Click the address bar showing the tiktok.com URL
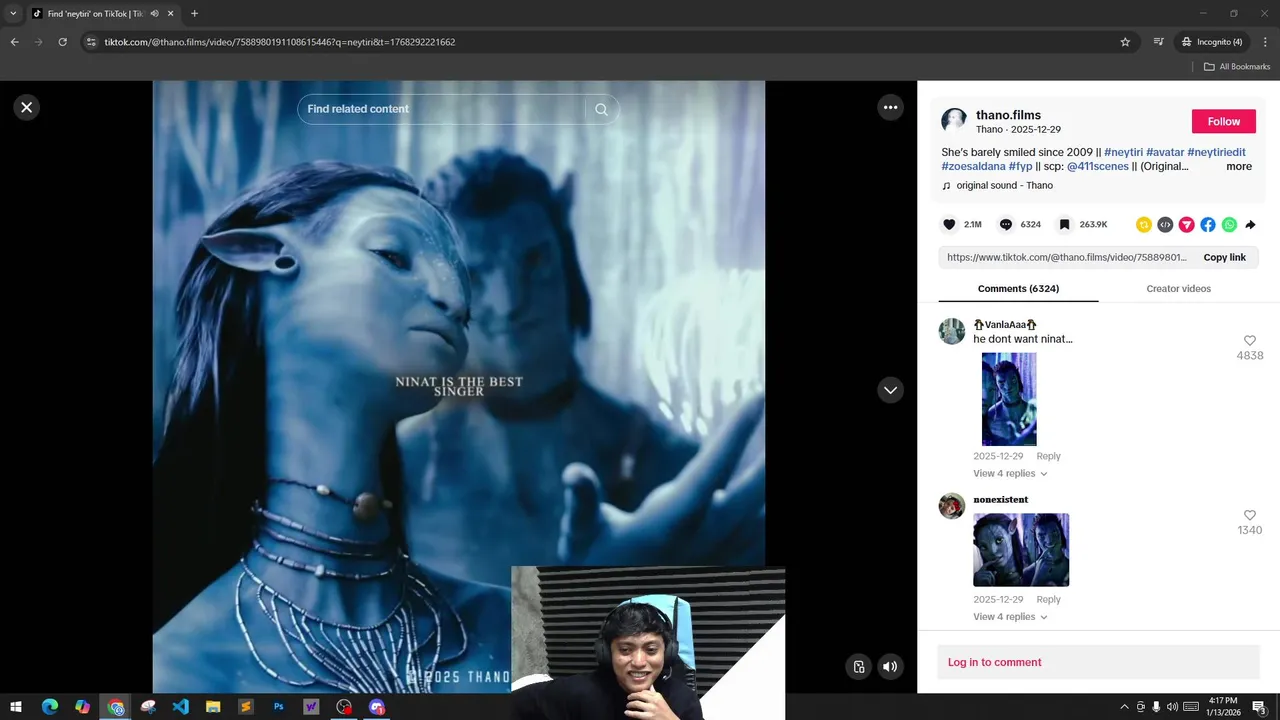The height and width of the screenshot is (720, 1280). [600, 42]
